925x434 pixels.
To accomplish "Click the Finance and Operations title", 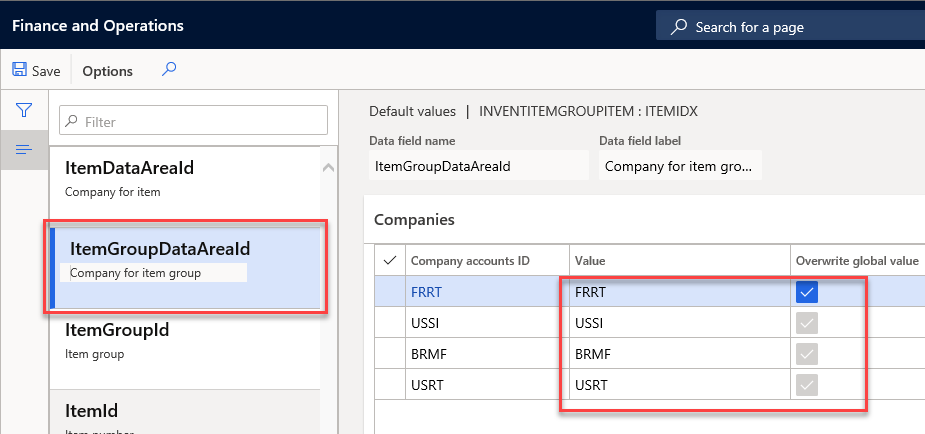I will pyautogui.click(x=98, y=26).
